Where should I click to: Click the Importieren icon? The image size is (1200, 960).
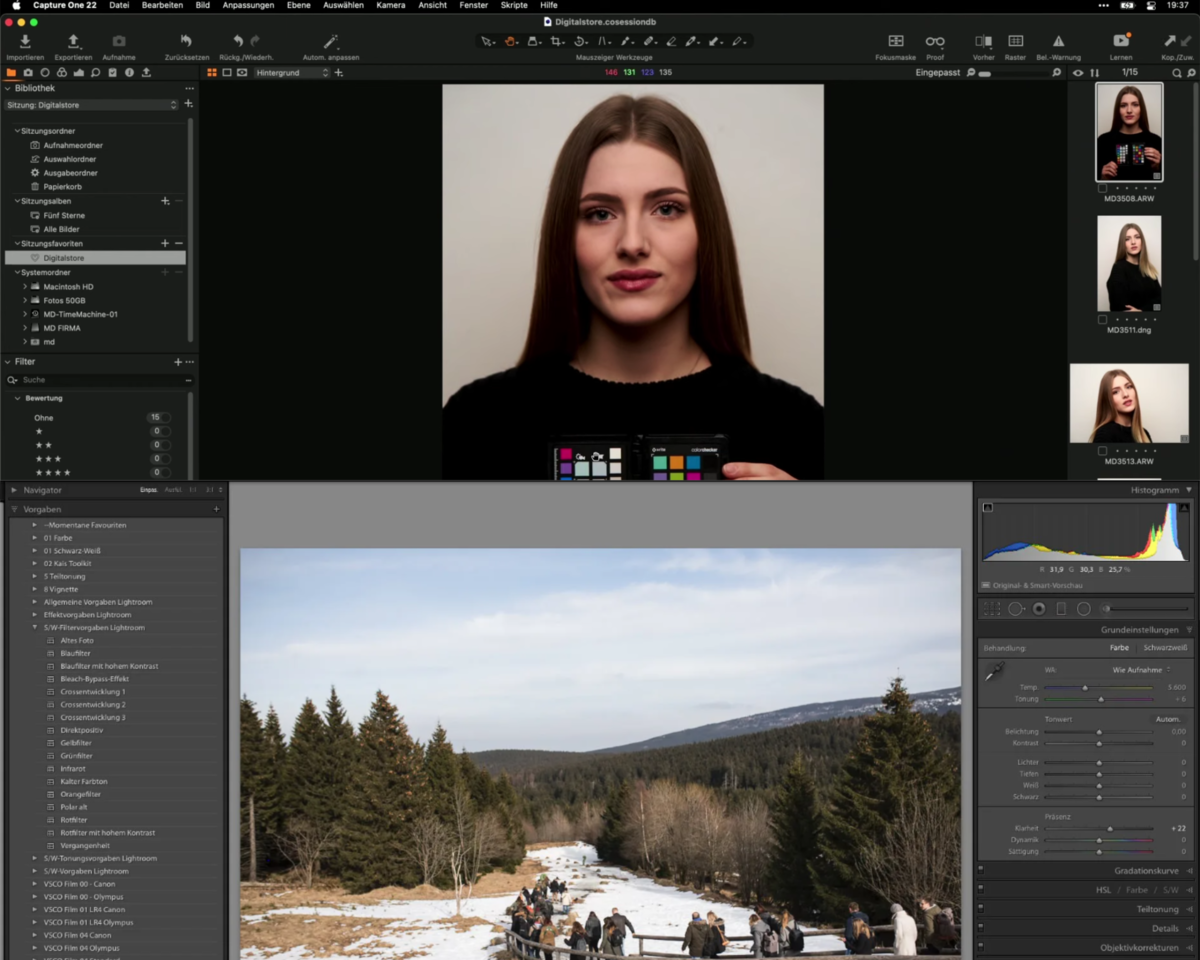tap(24, 41)
